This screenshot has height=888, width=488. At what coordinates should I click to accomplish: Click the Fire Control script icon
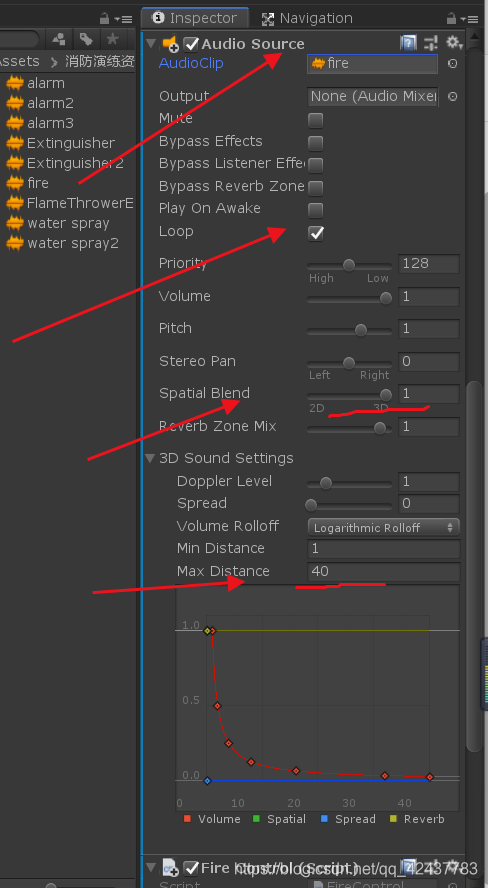[170, 867]
